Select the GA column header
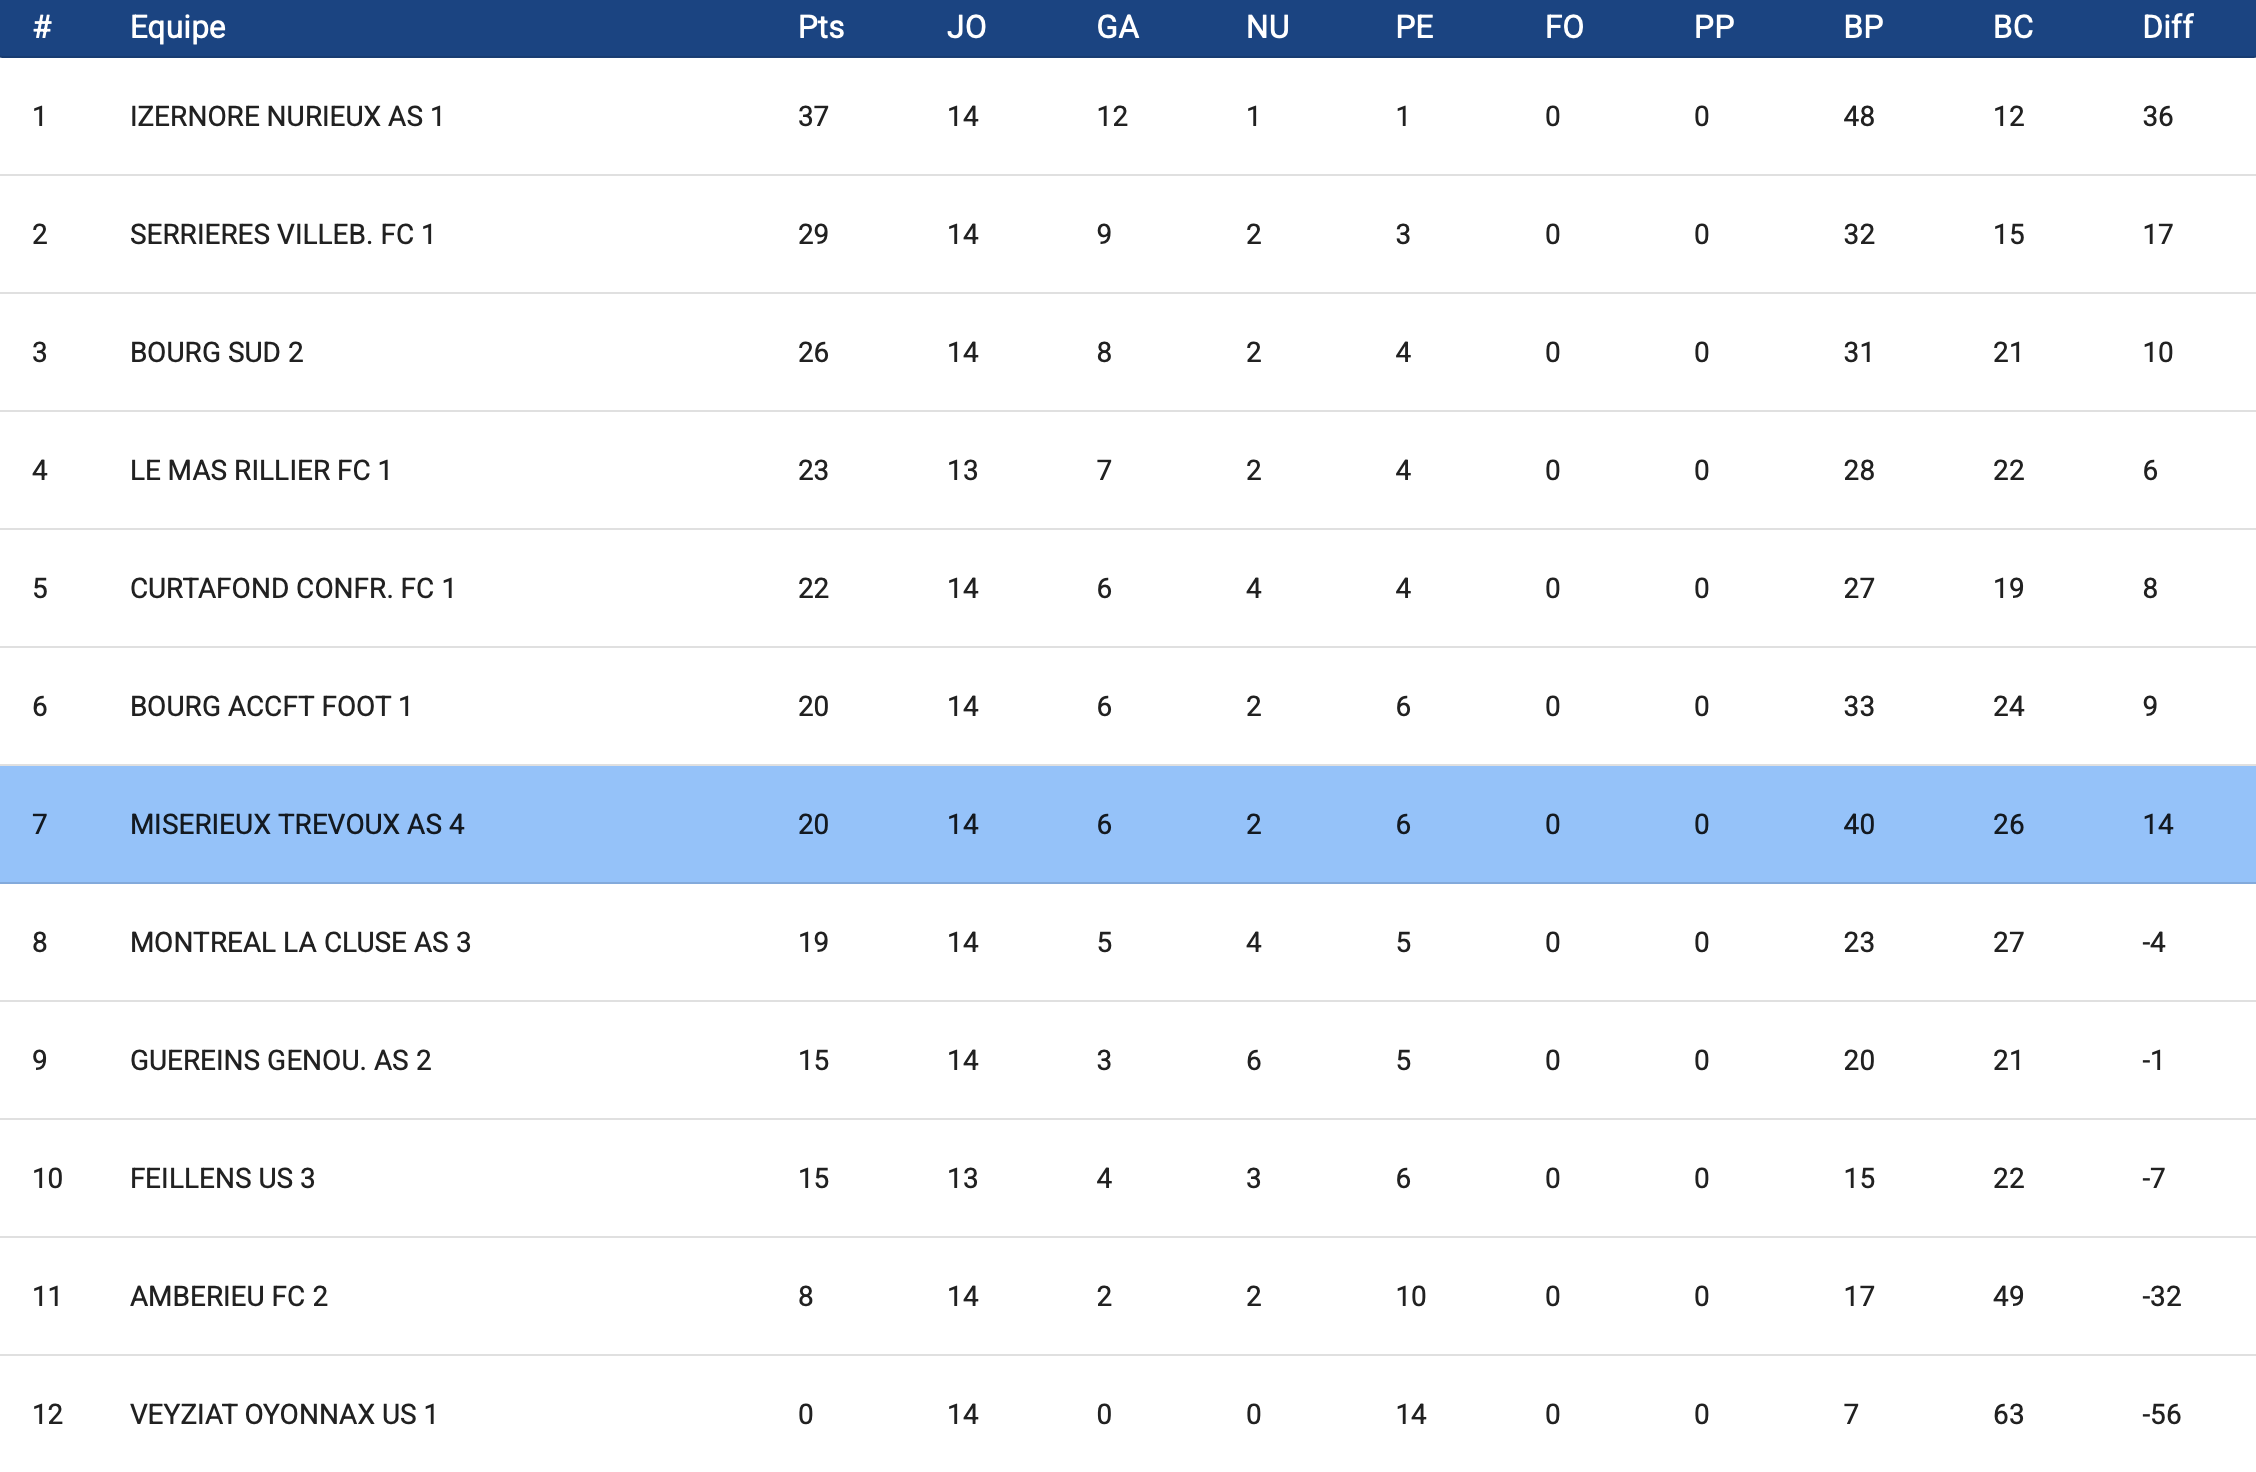2256x1472 pixels. coord(1117,27)
